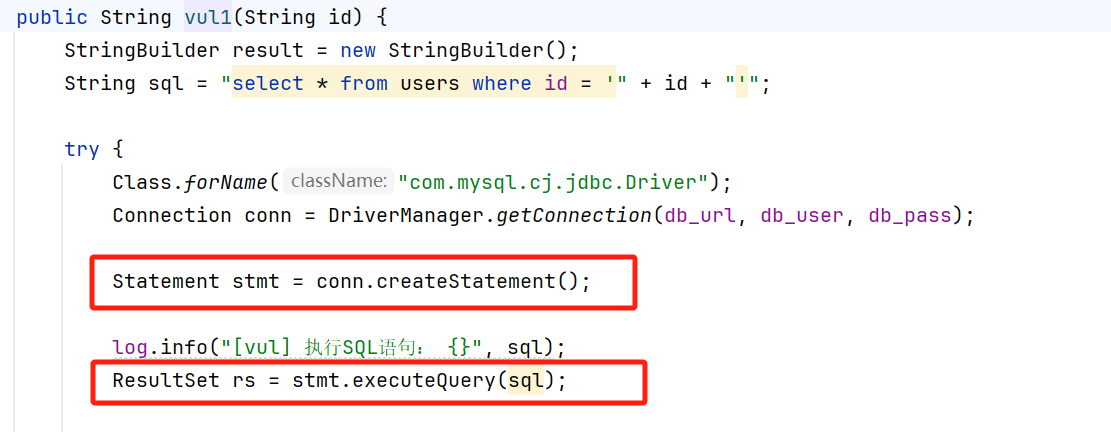This screenshot has height=432, width=1111.
Task: Click the sql variable in String sql declaration
Action: (x=167, y=84)
